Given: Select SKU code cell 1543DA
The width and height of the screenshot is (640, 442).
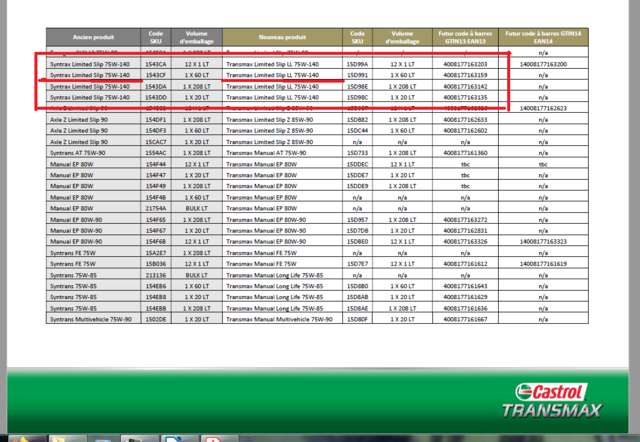Looking at the screenshot, I should (156, 87).
